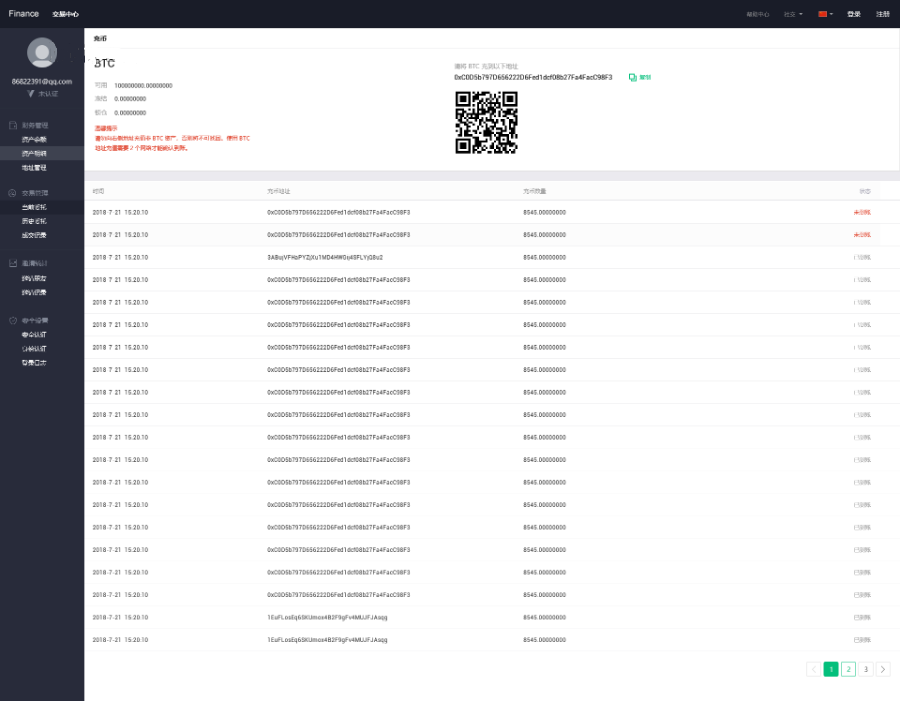Expand the 社交 dropdown in top bar
Screen dimensions: 900x701
(x=793, y=14)
